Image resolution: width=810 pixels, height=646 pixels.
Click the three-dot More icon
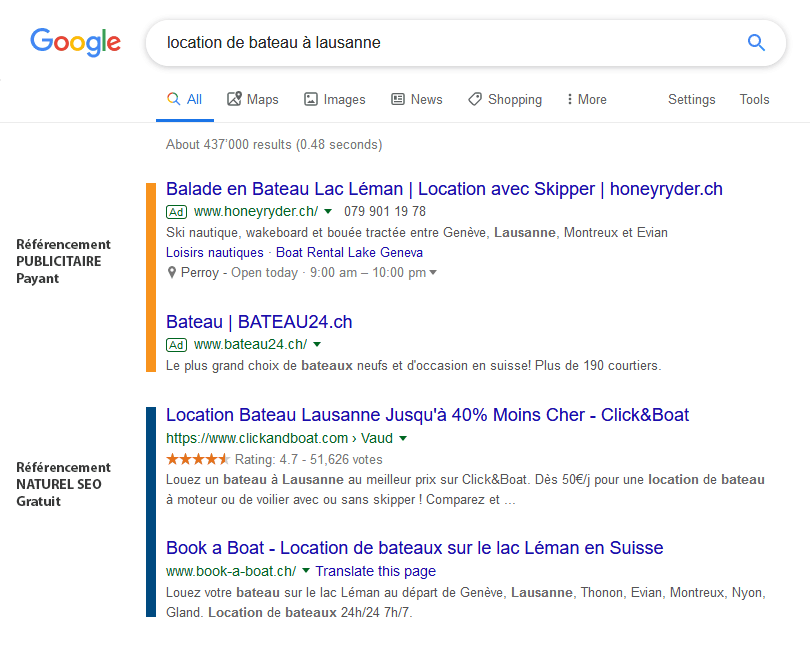coord(569,99)
